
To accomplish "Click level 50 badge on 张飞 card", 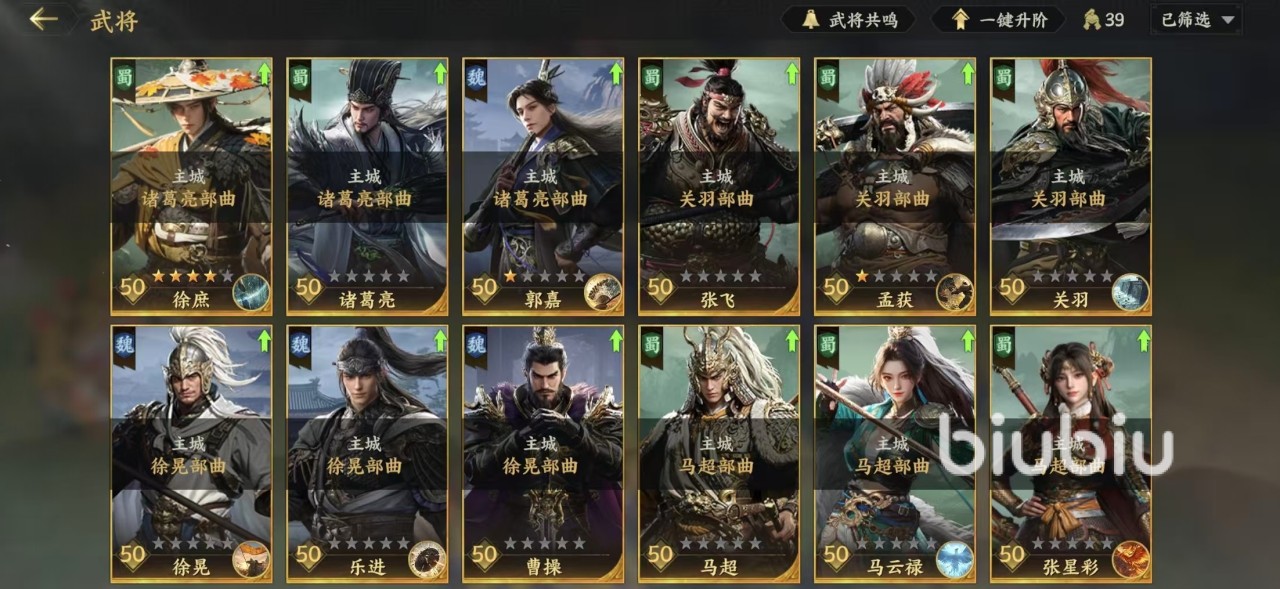I will point(660,289).
